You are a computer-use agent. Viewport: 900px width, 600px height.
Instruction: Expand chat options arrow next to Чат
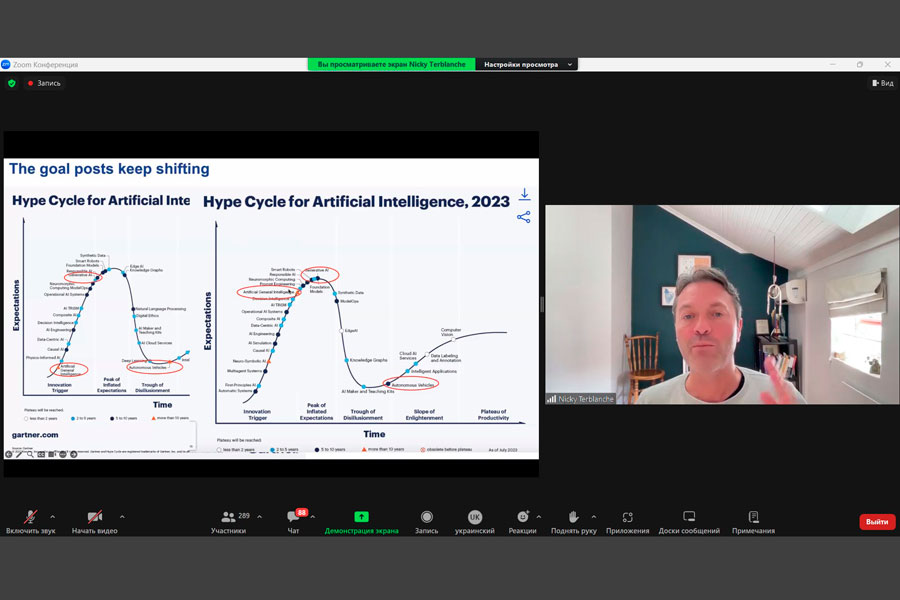click(313, 517)
